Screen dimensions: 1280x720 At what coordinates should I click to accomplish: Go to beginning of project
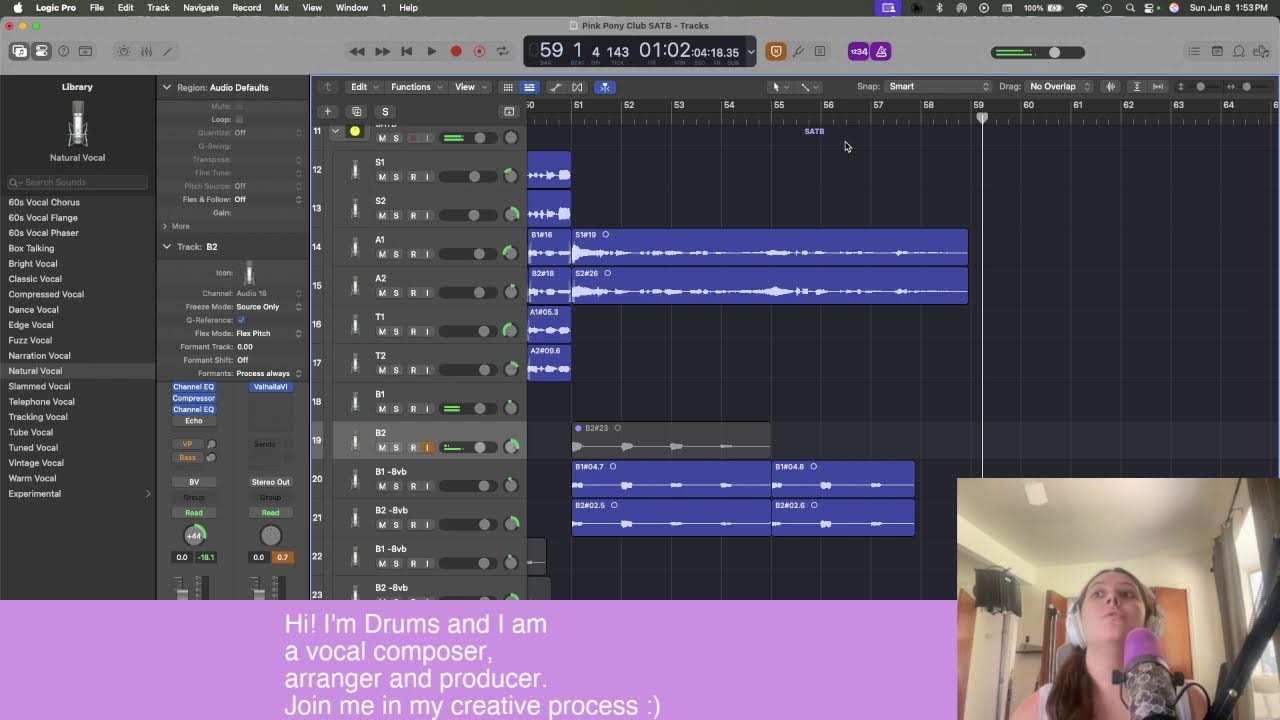(x=406, y=51)
